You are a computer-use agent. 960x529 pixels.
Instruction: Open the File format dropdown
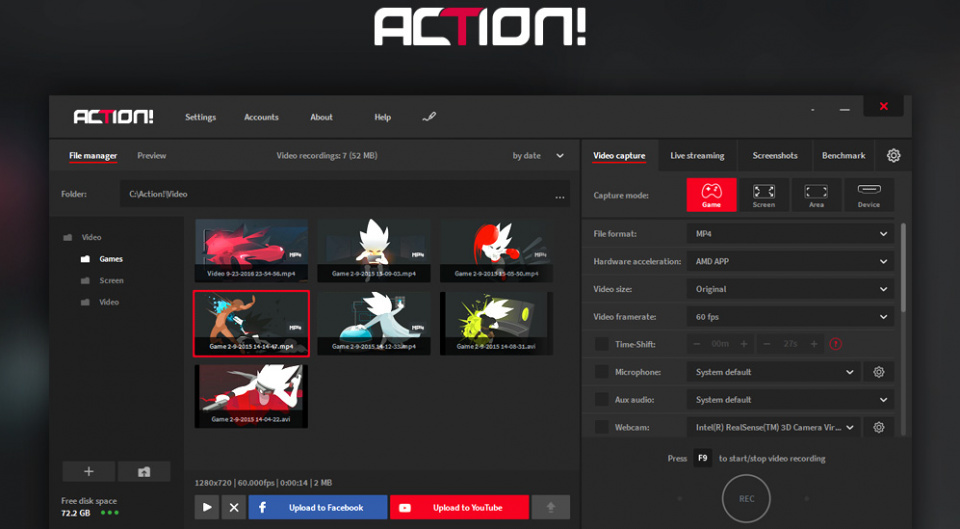[x=790, y=234]
